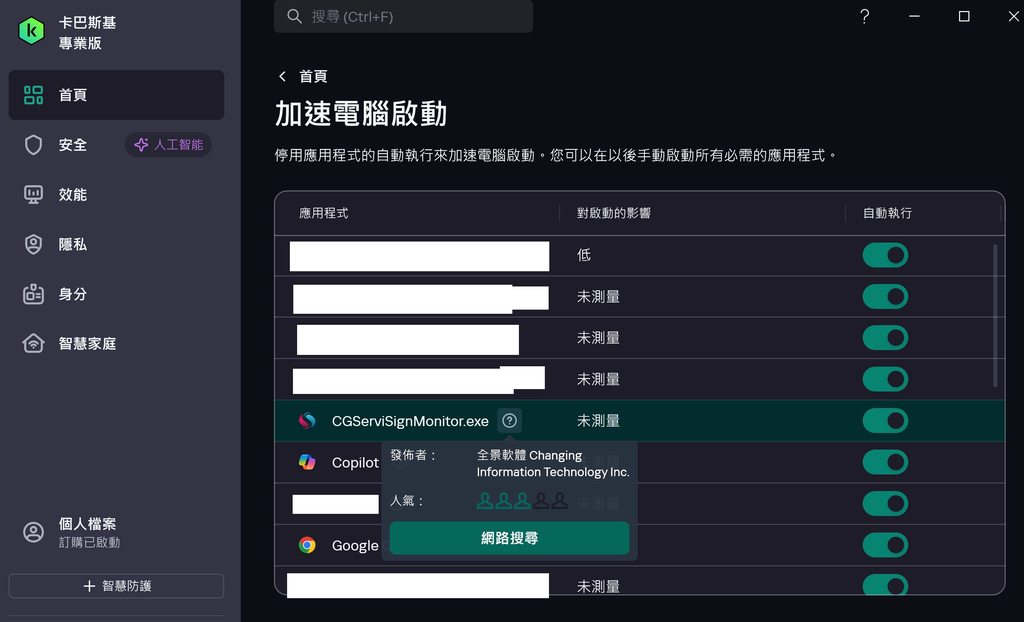Maximize the Kaspersky window
Screen dimensions: 1024x622
[x=964, y=16]
